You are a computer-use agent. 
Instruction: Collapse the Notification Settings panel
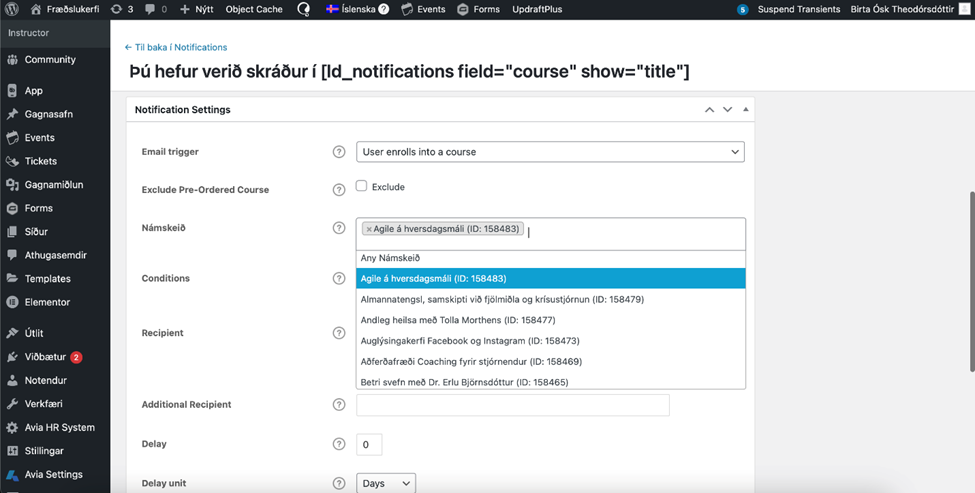click(746, 109)
